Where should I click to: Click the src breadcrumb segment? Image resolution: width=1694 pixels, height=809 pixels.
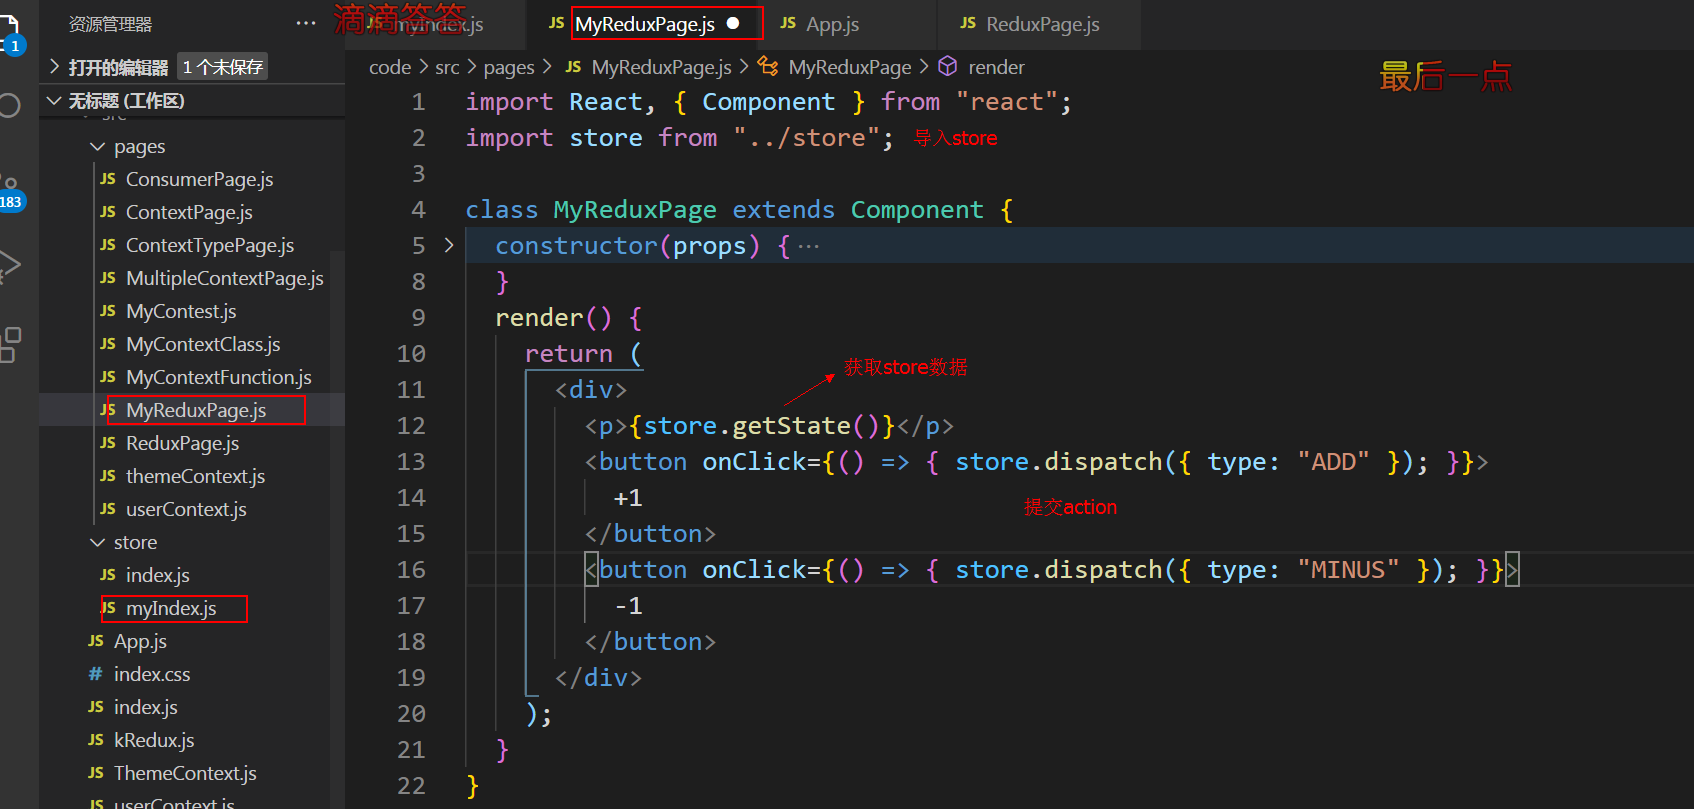click(447, 67)
